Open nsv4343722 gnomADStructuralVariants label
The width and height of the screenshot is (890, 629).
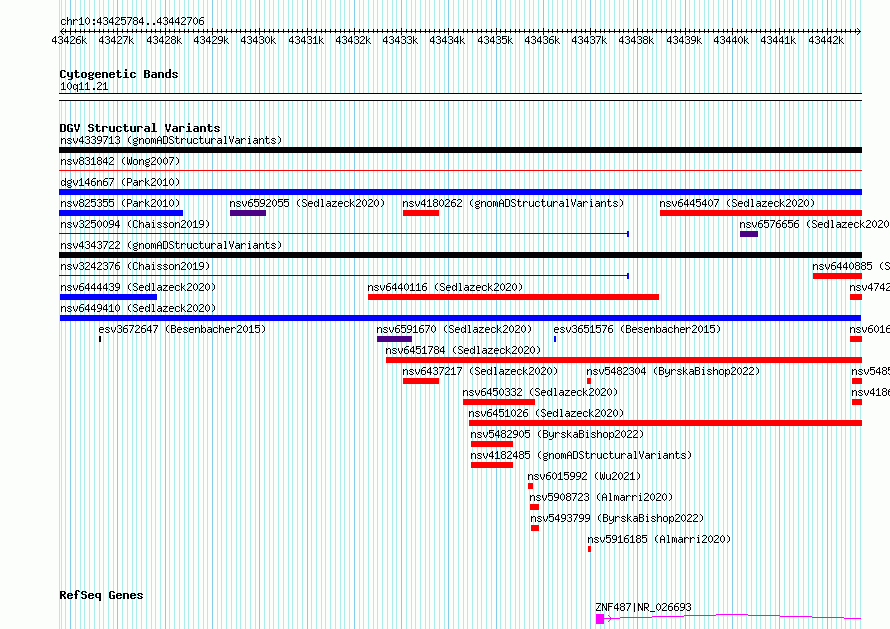pyautogui.click(x=171, y=245)
